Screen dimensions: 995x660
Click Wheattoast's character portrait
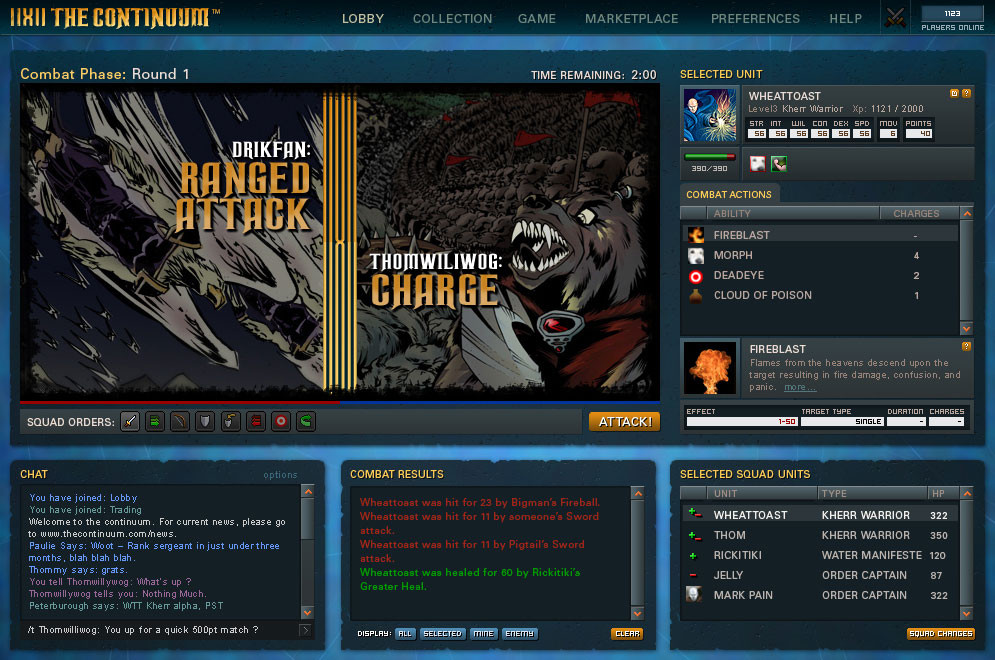[x=709, y=115]
